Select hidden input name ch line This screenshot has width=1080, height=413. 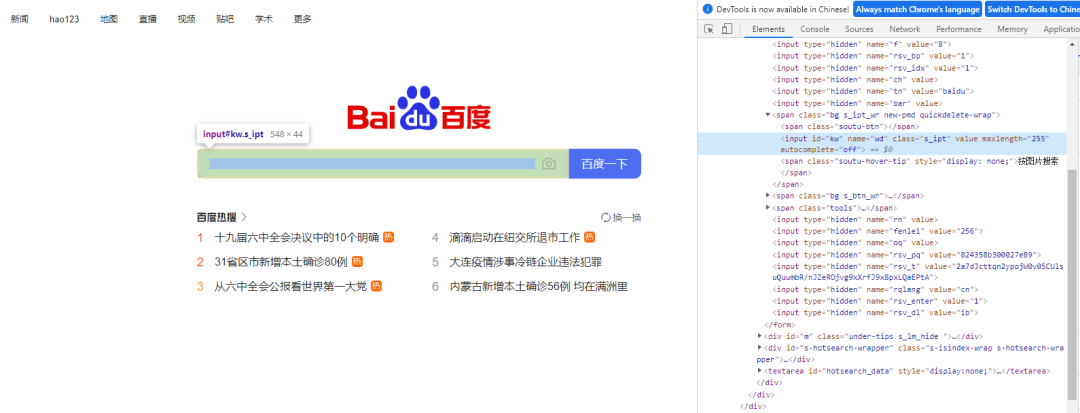(x=854, y=79)
